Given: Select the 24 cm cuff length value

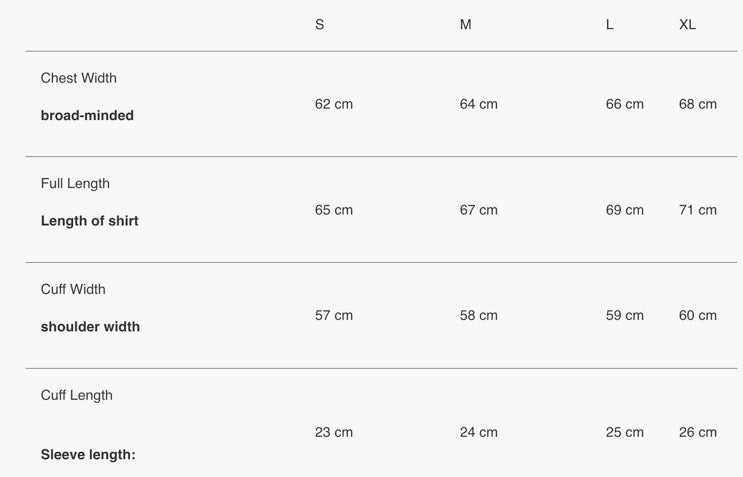Looking at the screenshot, I should tap(479, 433).
